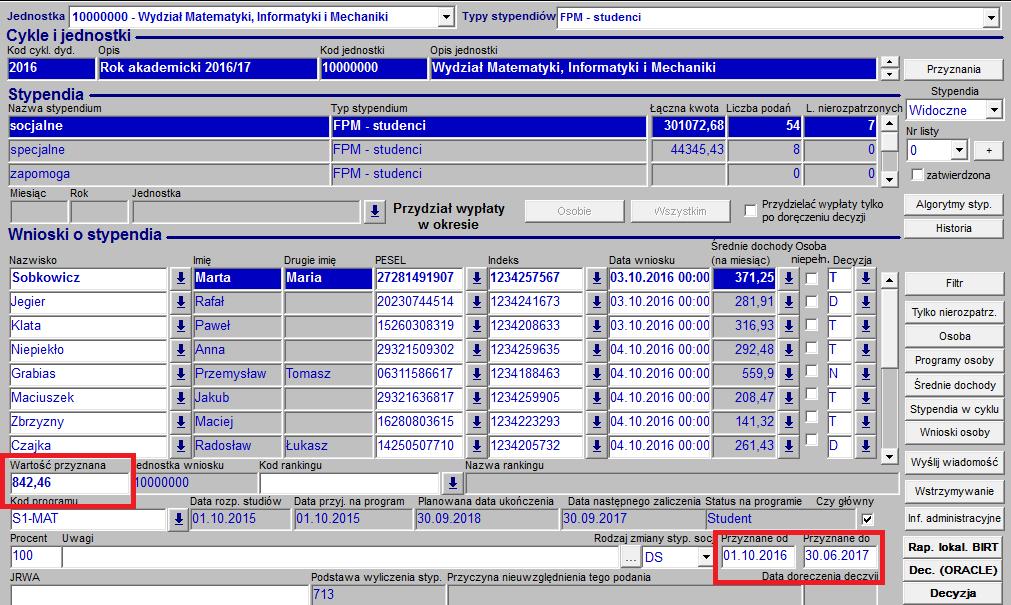Open Rodzaj zmiany styp. DS dropdown
Viewport: 1011px width, 605px height.
coord(705,557)
